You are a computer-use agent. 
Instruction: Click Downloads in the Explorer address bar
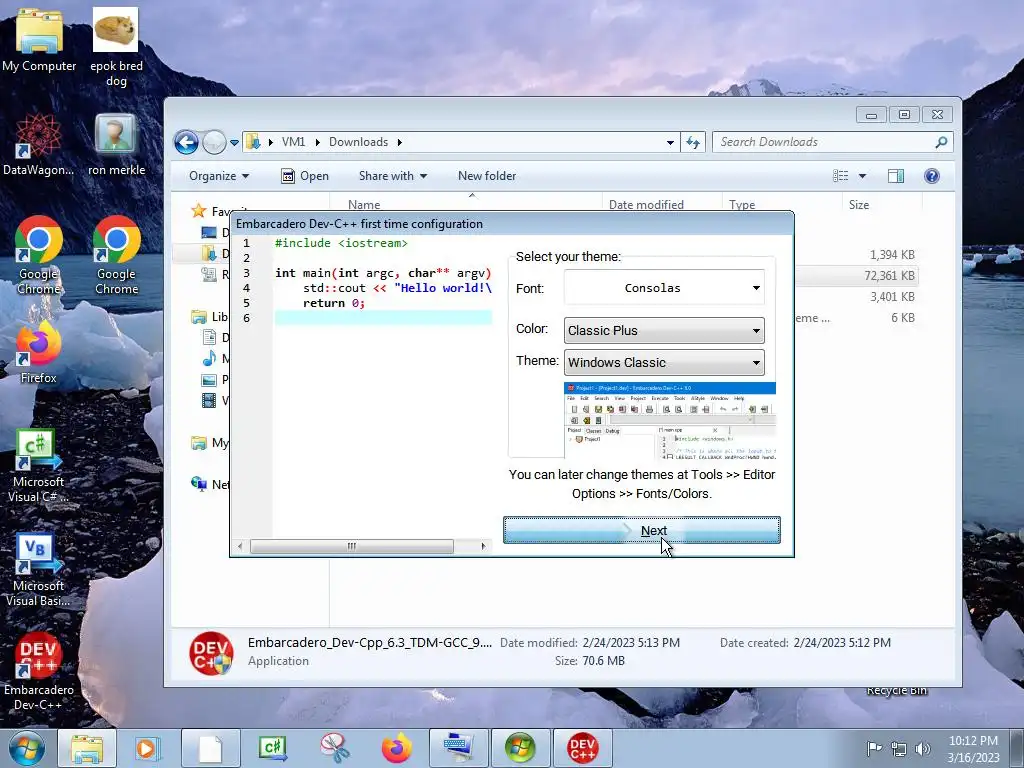click(359, 142)
